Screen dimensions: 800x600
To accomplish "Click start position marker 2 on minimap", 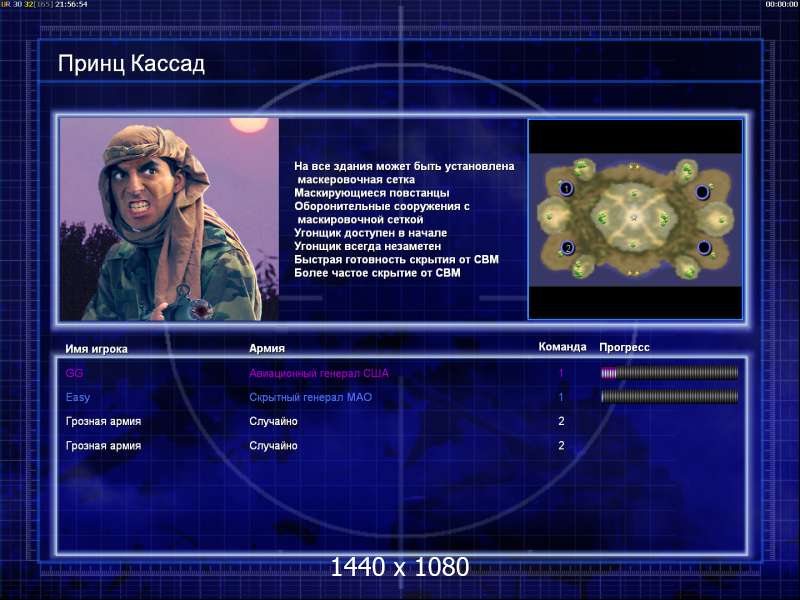I will (x=567, y=248).
